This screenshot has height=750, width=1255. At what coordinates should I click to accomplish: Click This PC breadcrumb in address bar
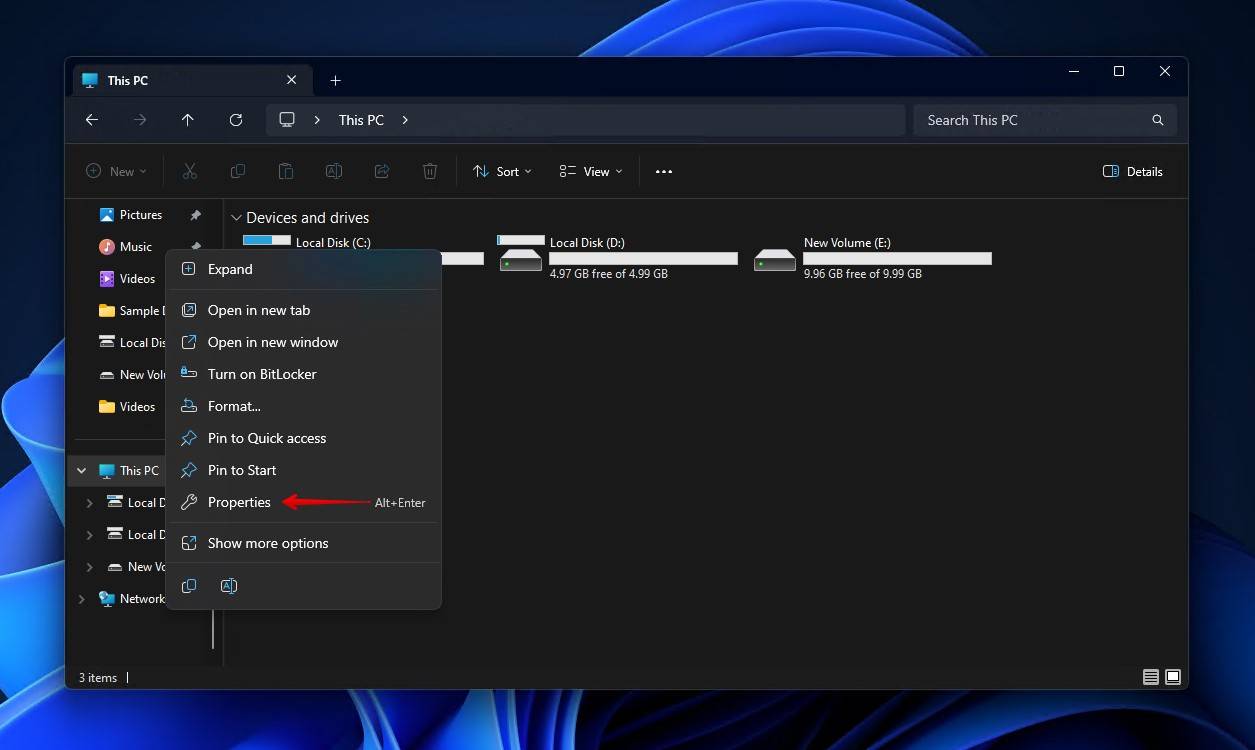361,120
